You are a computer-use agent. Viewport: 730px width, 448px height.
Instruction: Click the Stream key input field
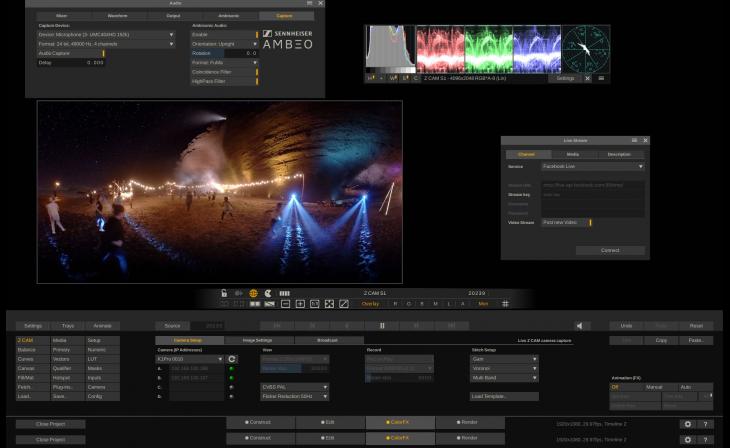click(x=593, y=195)
